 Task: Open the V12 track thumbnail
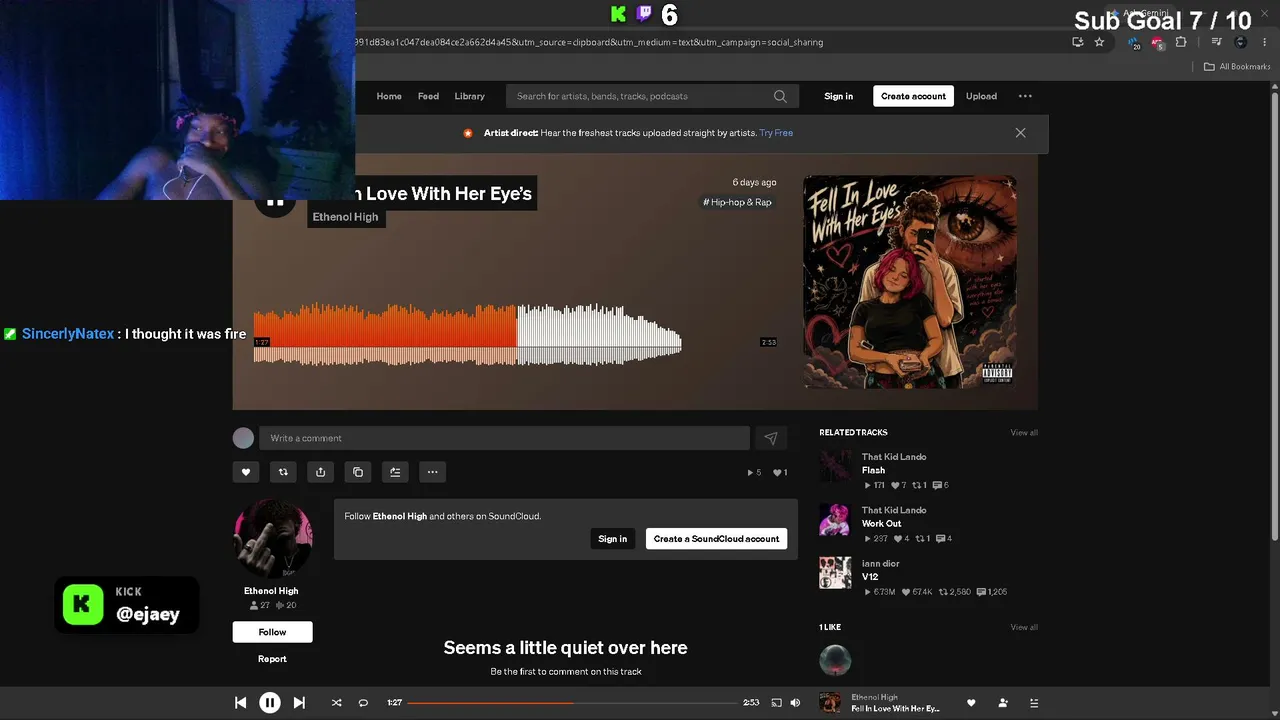click(835, 573)
